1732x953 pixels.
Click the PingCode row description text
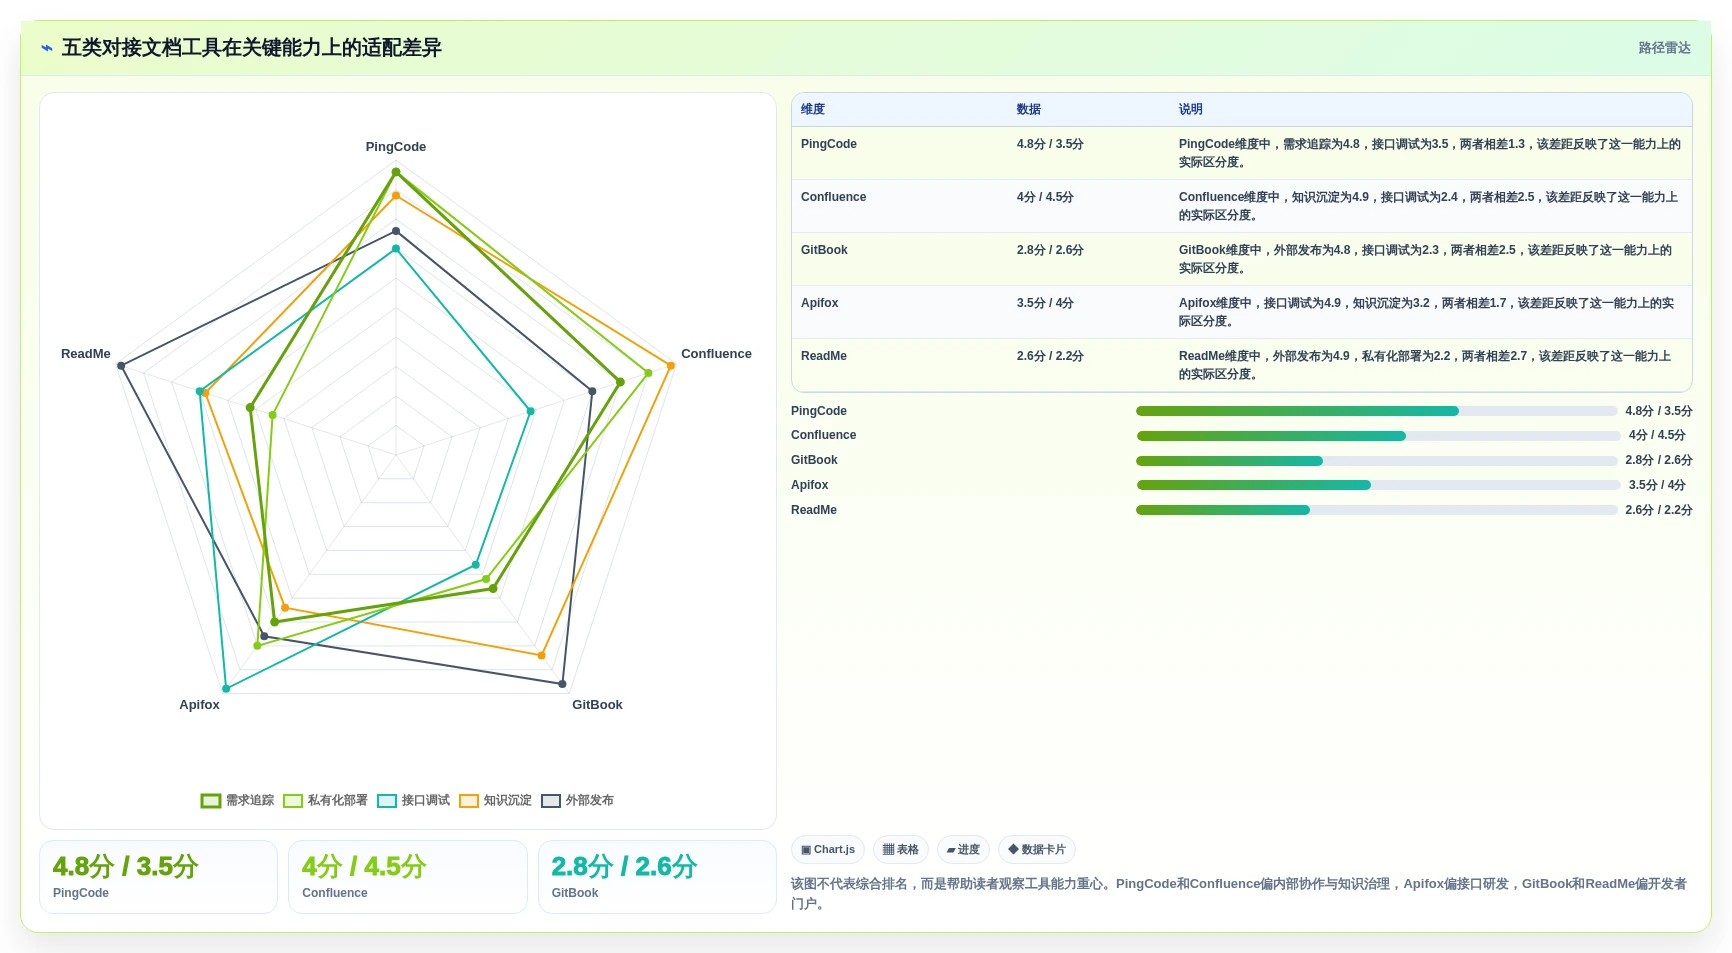coord(1430,153)
